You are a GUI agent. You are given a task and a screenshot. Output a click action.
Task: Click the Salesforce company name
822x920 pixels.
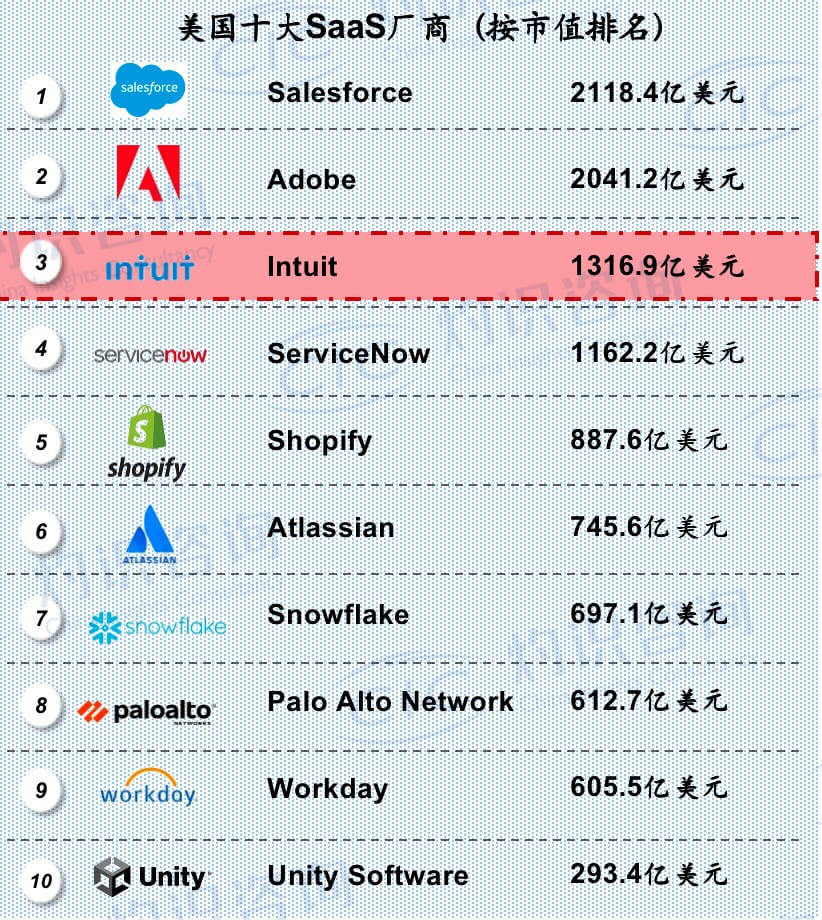tap(340, 93)
